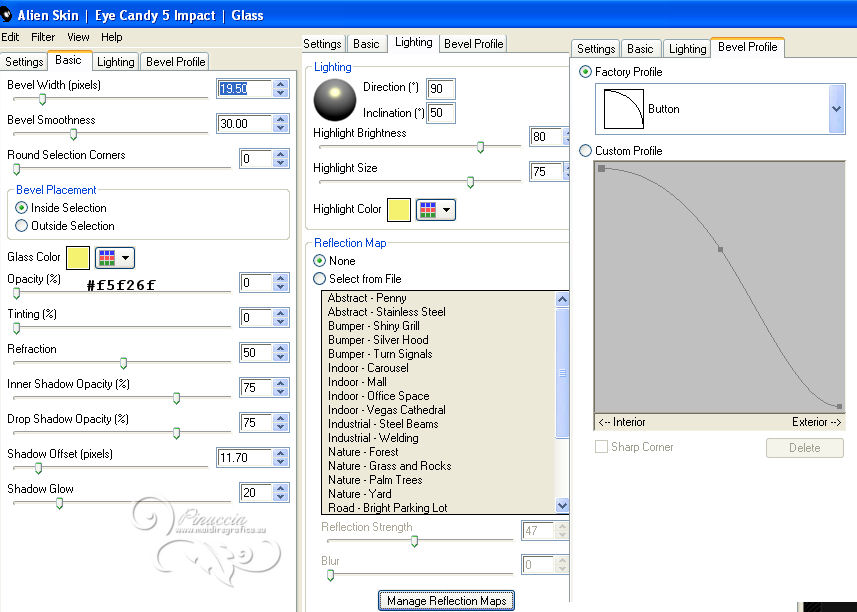This screenshot has width=857, height=612.
Task: Open the Help menu
Action: click(x=111, y=37)
